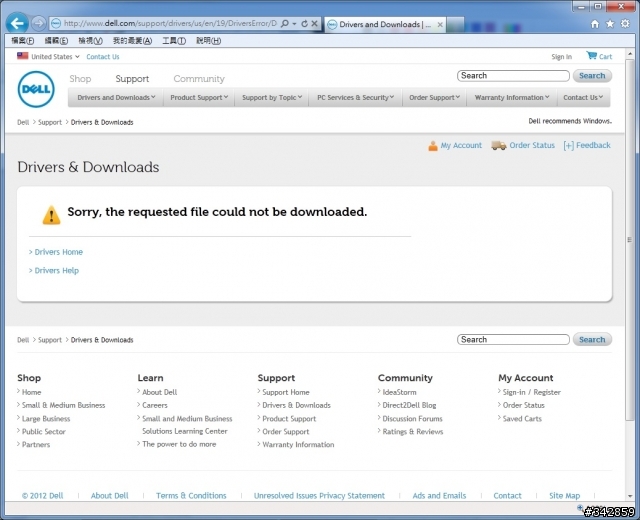640x520 pixels.
Task: Click the shopping Cart icon
Action: click(x=591, y=55)
